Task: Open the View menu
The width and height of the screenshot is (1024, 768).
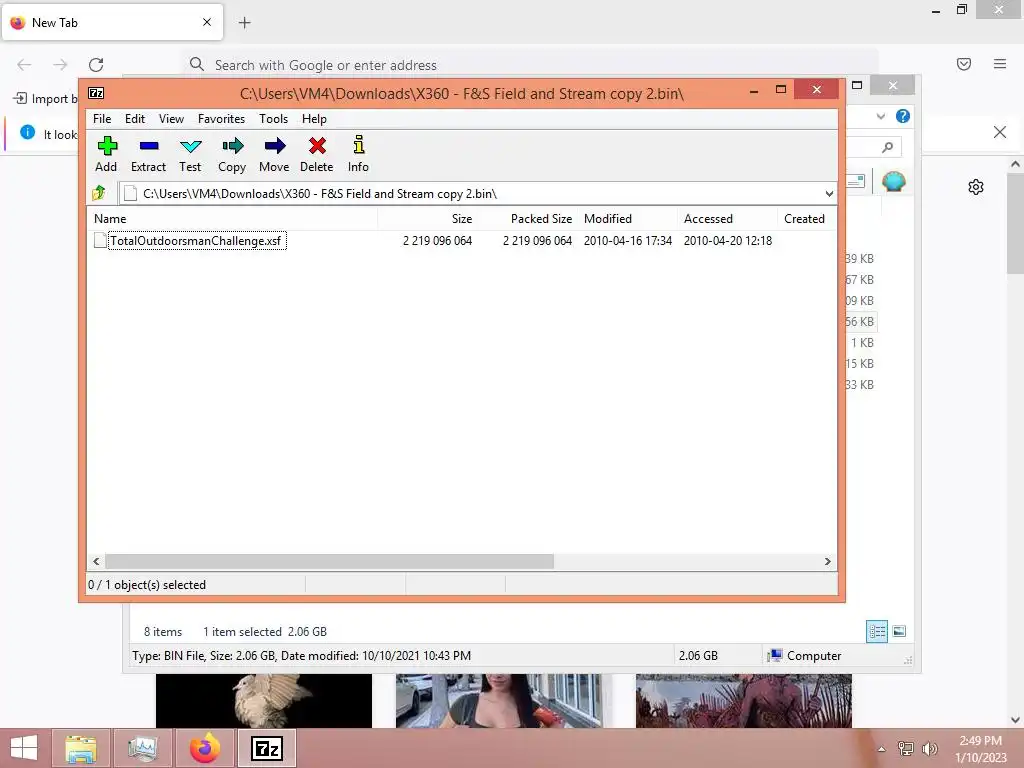Action: [171, 119]
